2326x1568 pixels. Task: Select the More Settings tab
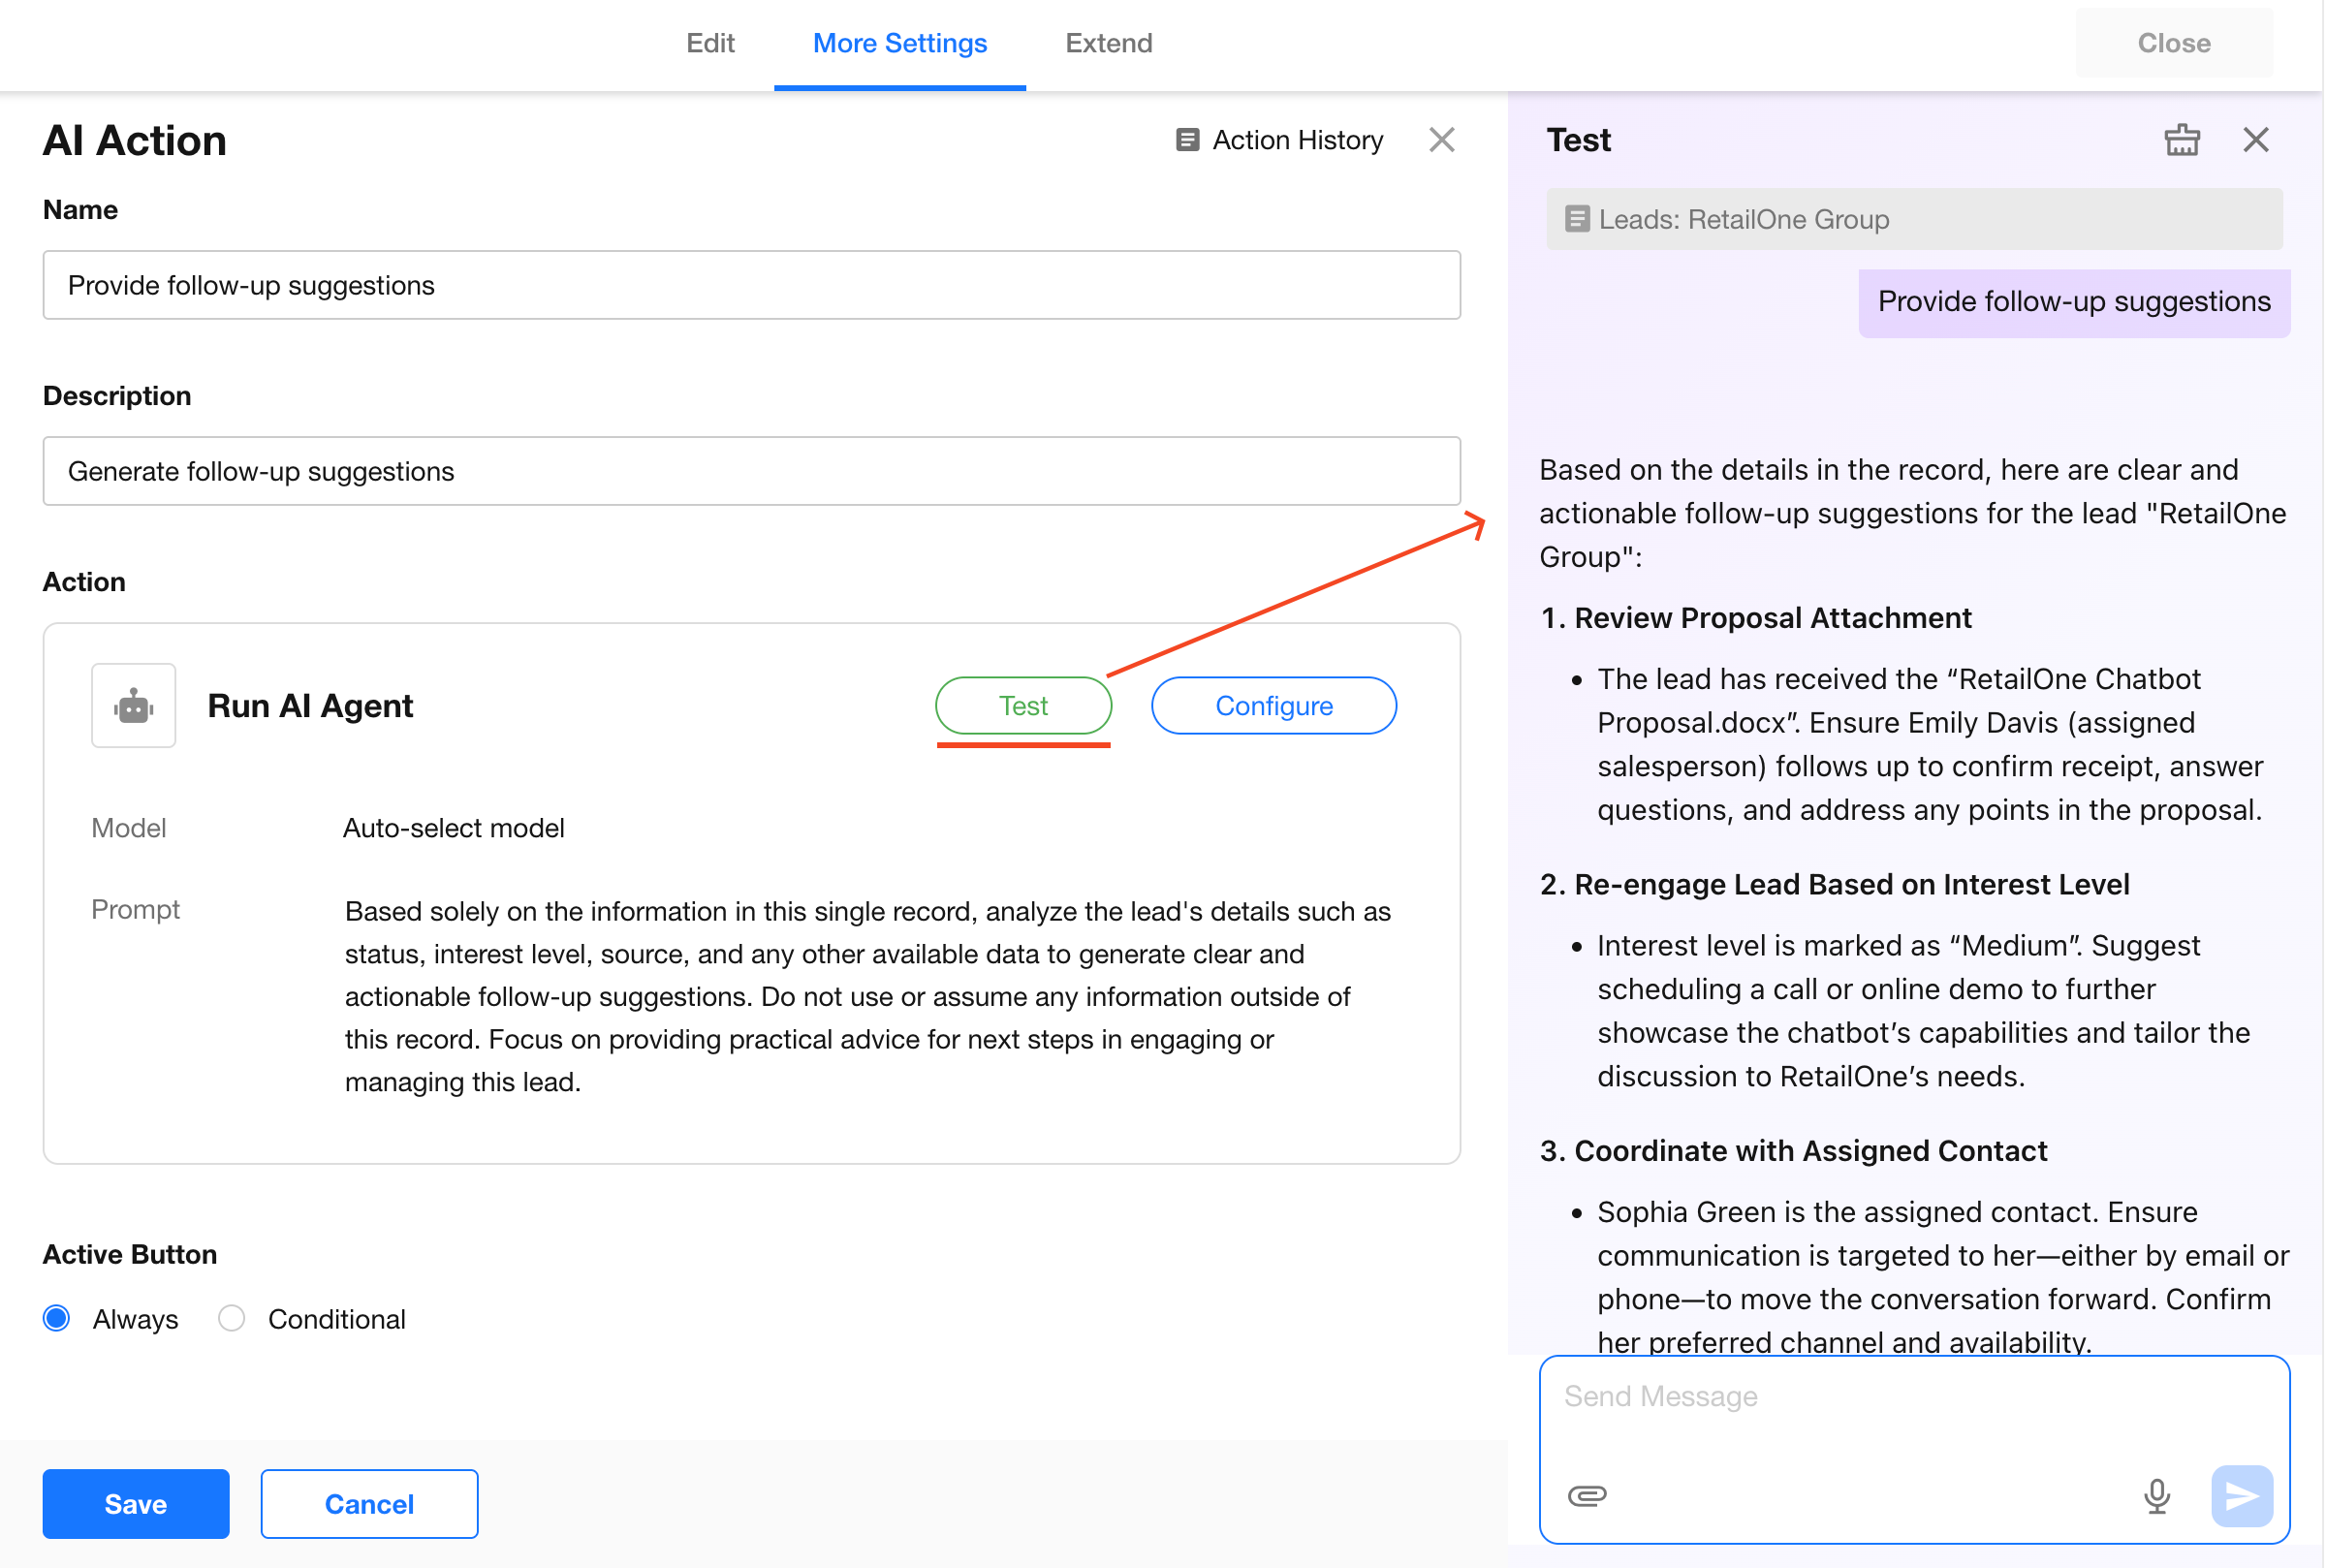(x=899, y=43)
